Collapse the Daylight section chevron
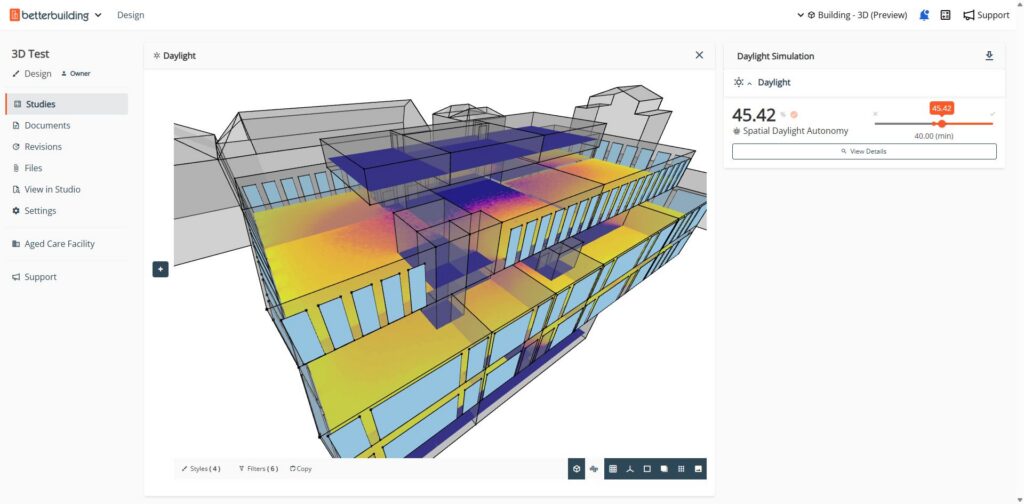The image size is (1024, 504). point(750,83)
